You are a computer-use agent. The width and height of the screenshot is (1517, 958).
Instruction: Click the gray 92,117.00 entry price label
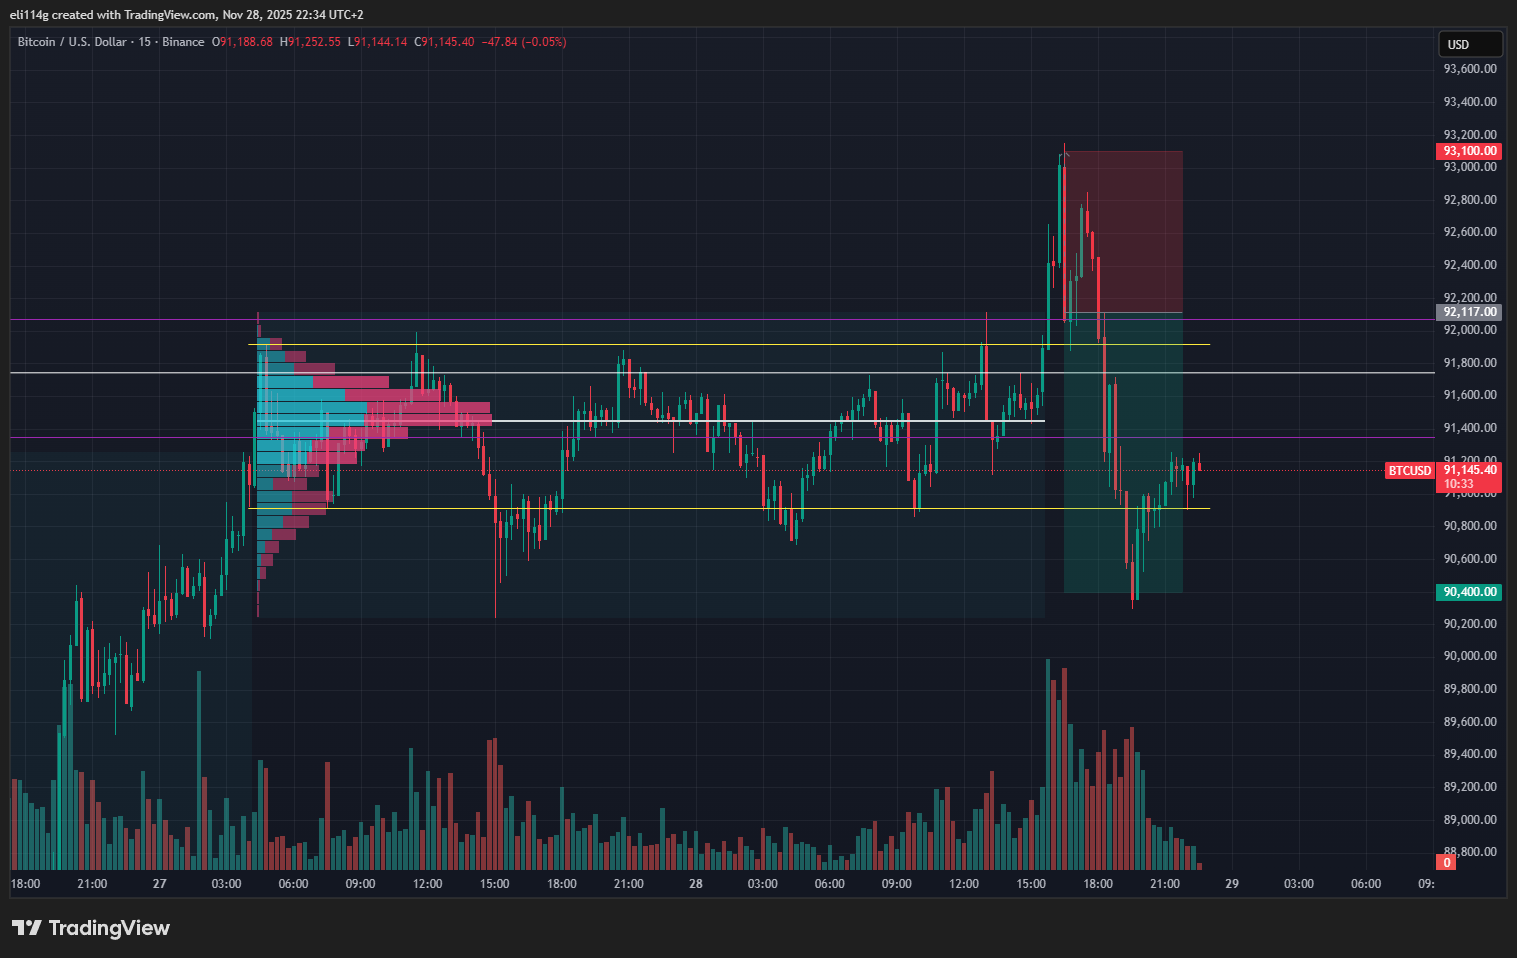(x=1469, y=312)
